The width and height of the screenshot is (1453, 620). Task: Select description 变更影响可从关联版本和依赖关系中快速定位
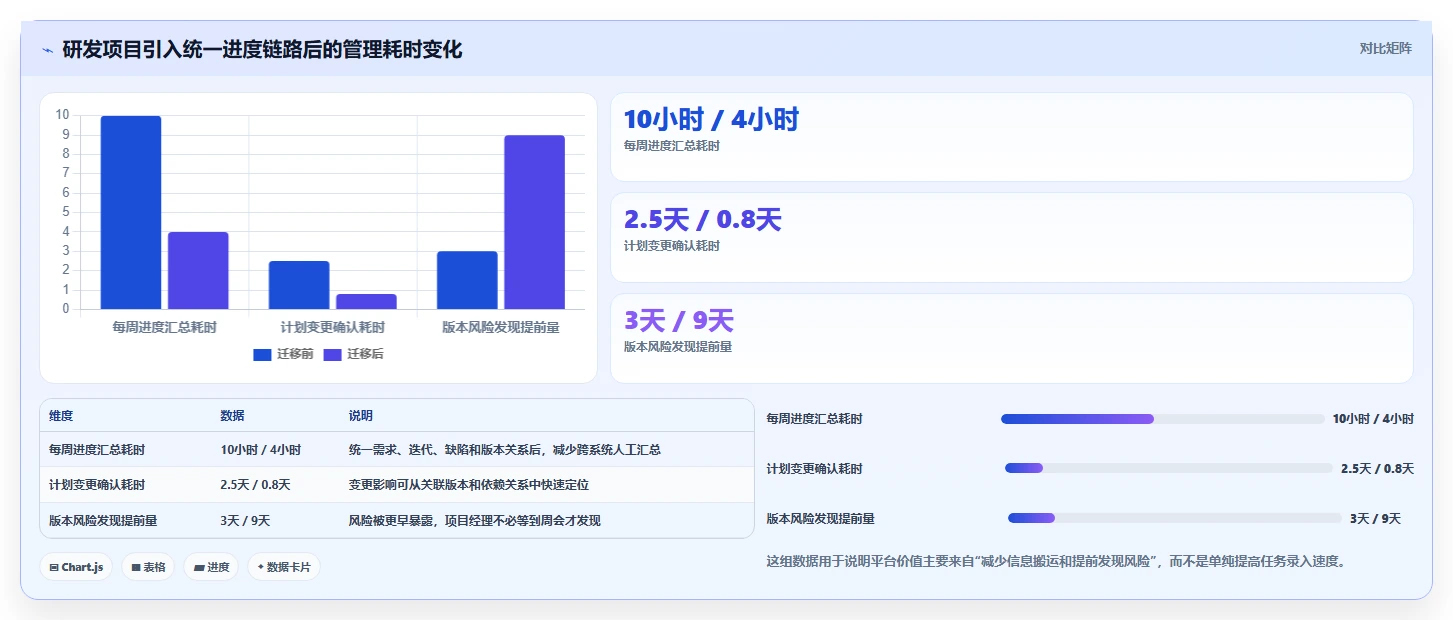(469, 485)
